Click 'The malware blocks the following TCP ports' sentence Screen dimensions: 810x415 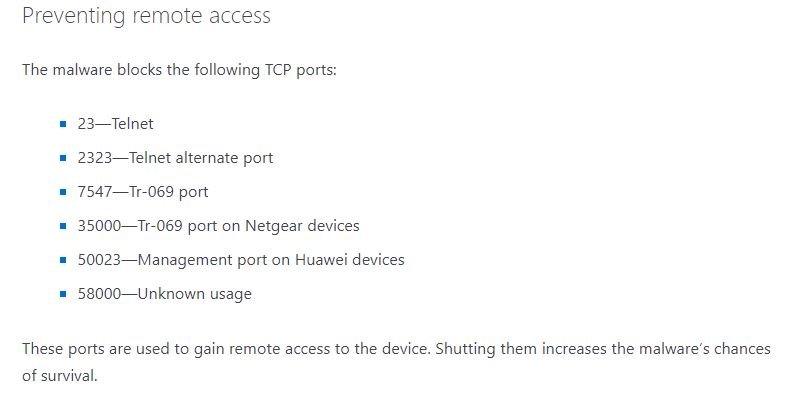pos(179,69)
